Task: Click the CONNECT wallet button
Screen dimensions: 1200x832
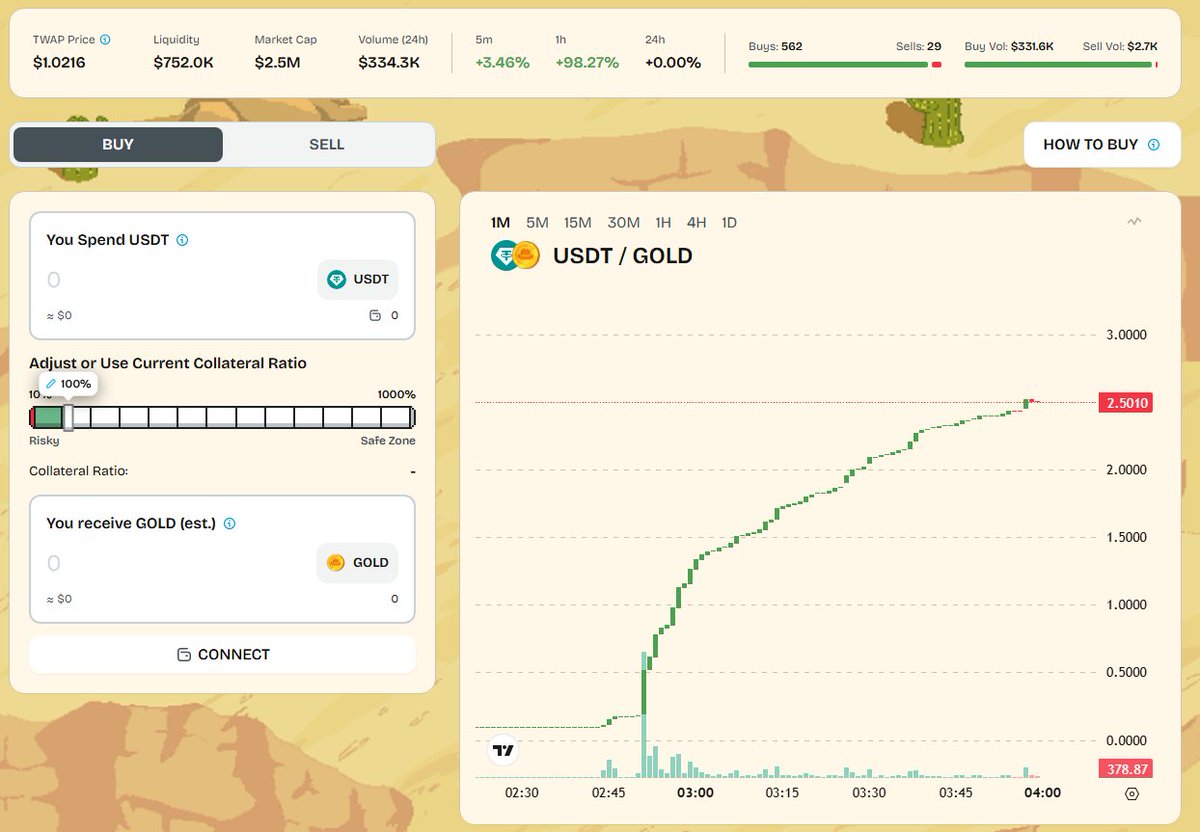Action: pyautogui.click(x=222, y=654)
